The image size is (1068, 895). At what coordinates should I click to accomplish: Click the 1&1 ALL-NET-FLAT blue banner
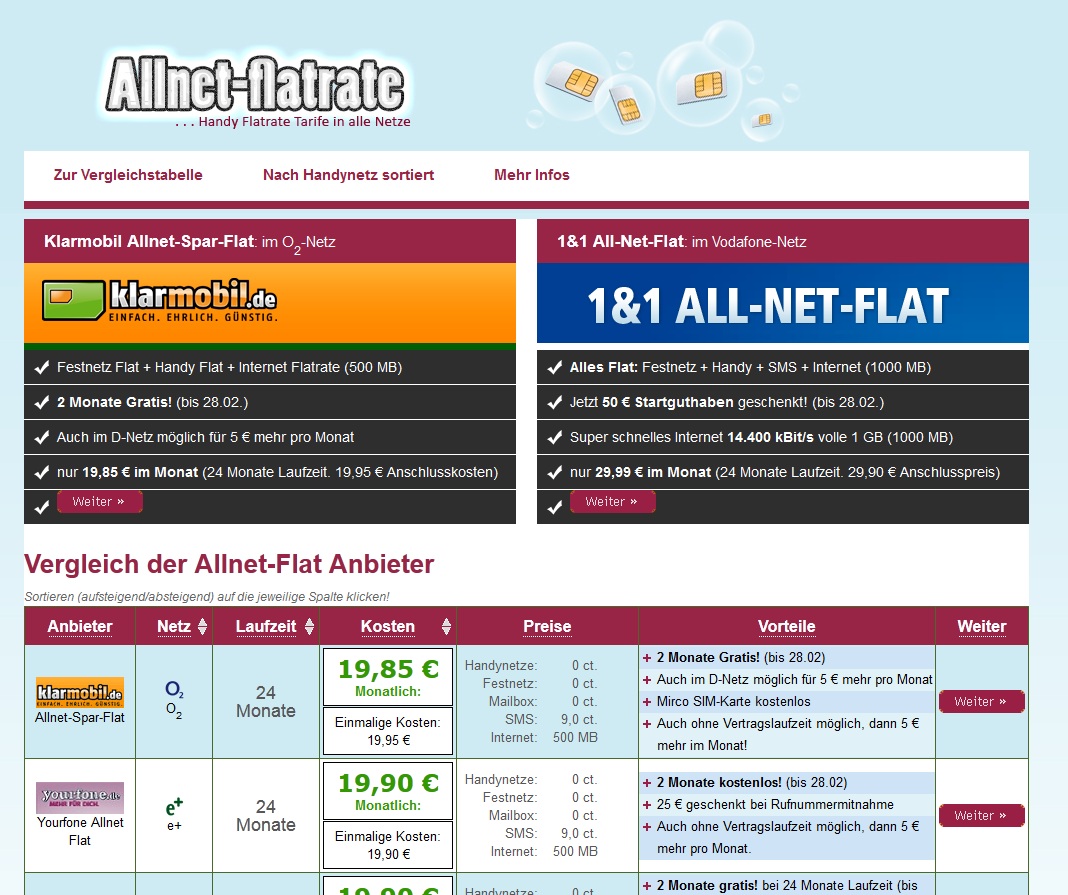(x=783, y=302)
